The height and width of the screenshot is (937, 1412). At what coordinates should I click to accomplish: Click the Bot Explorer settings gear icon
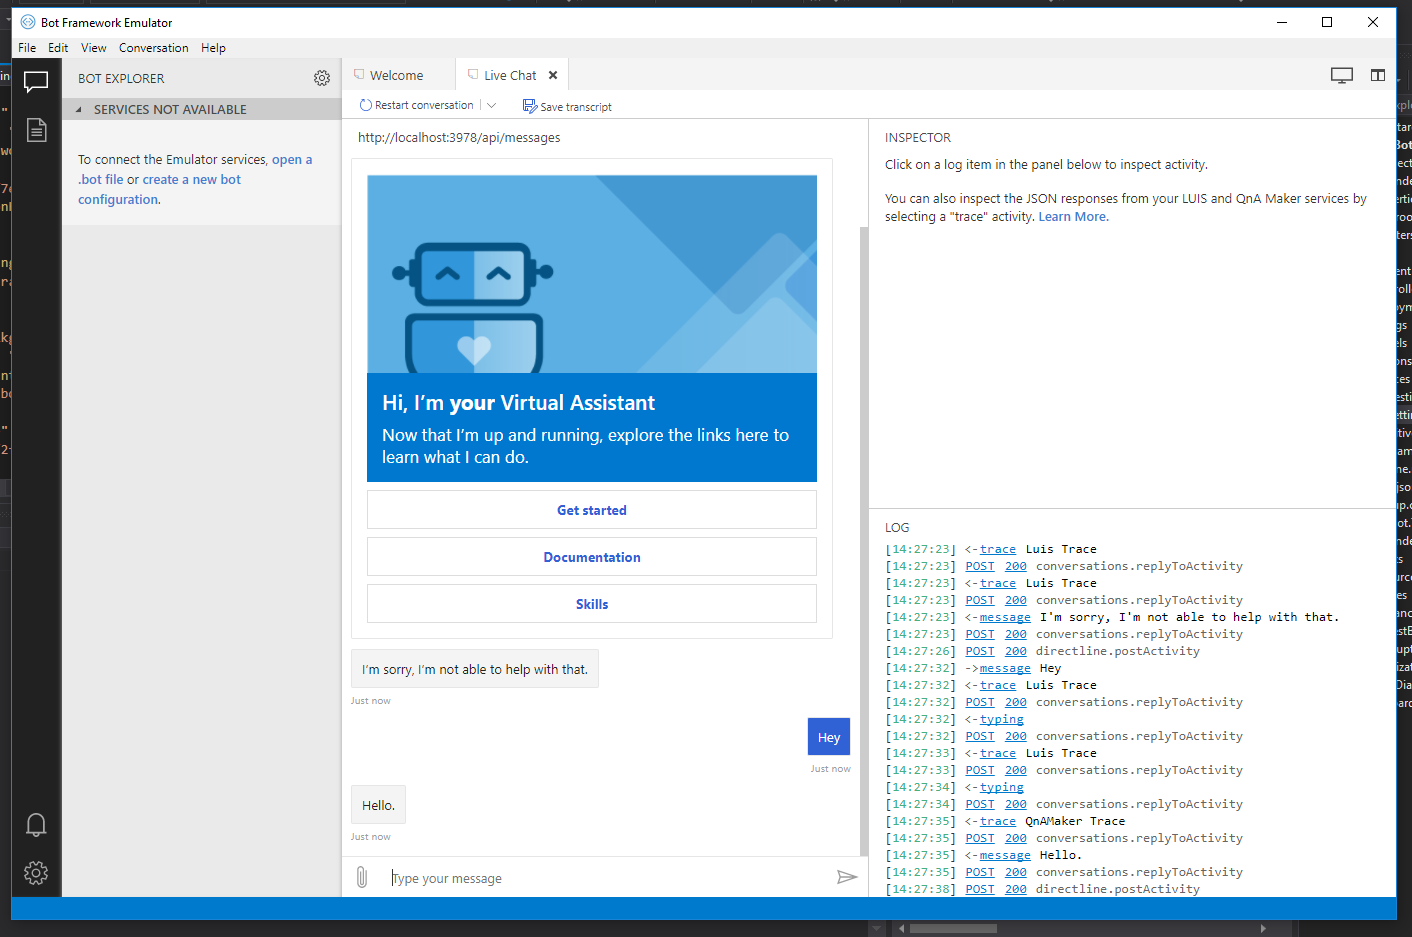[x=322, y=78]
